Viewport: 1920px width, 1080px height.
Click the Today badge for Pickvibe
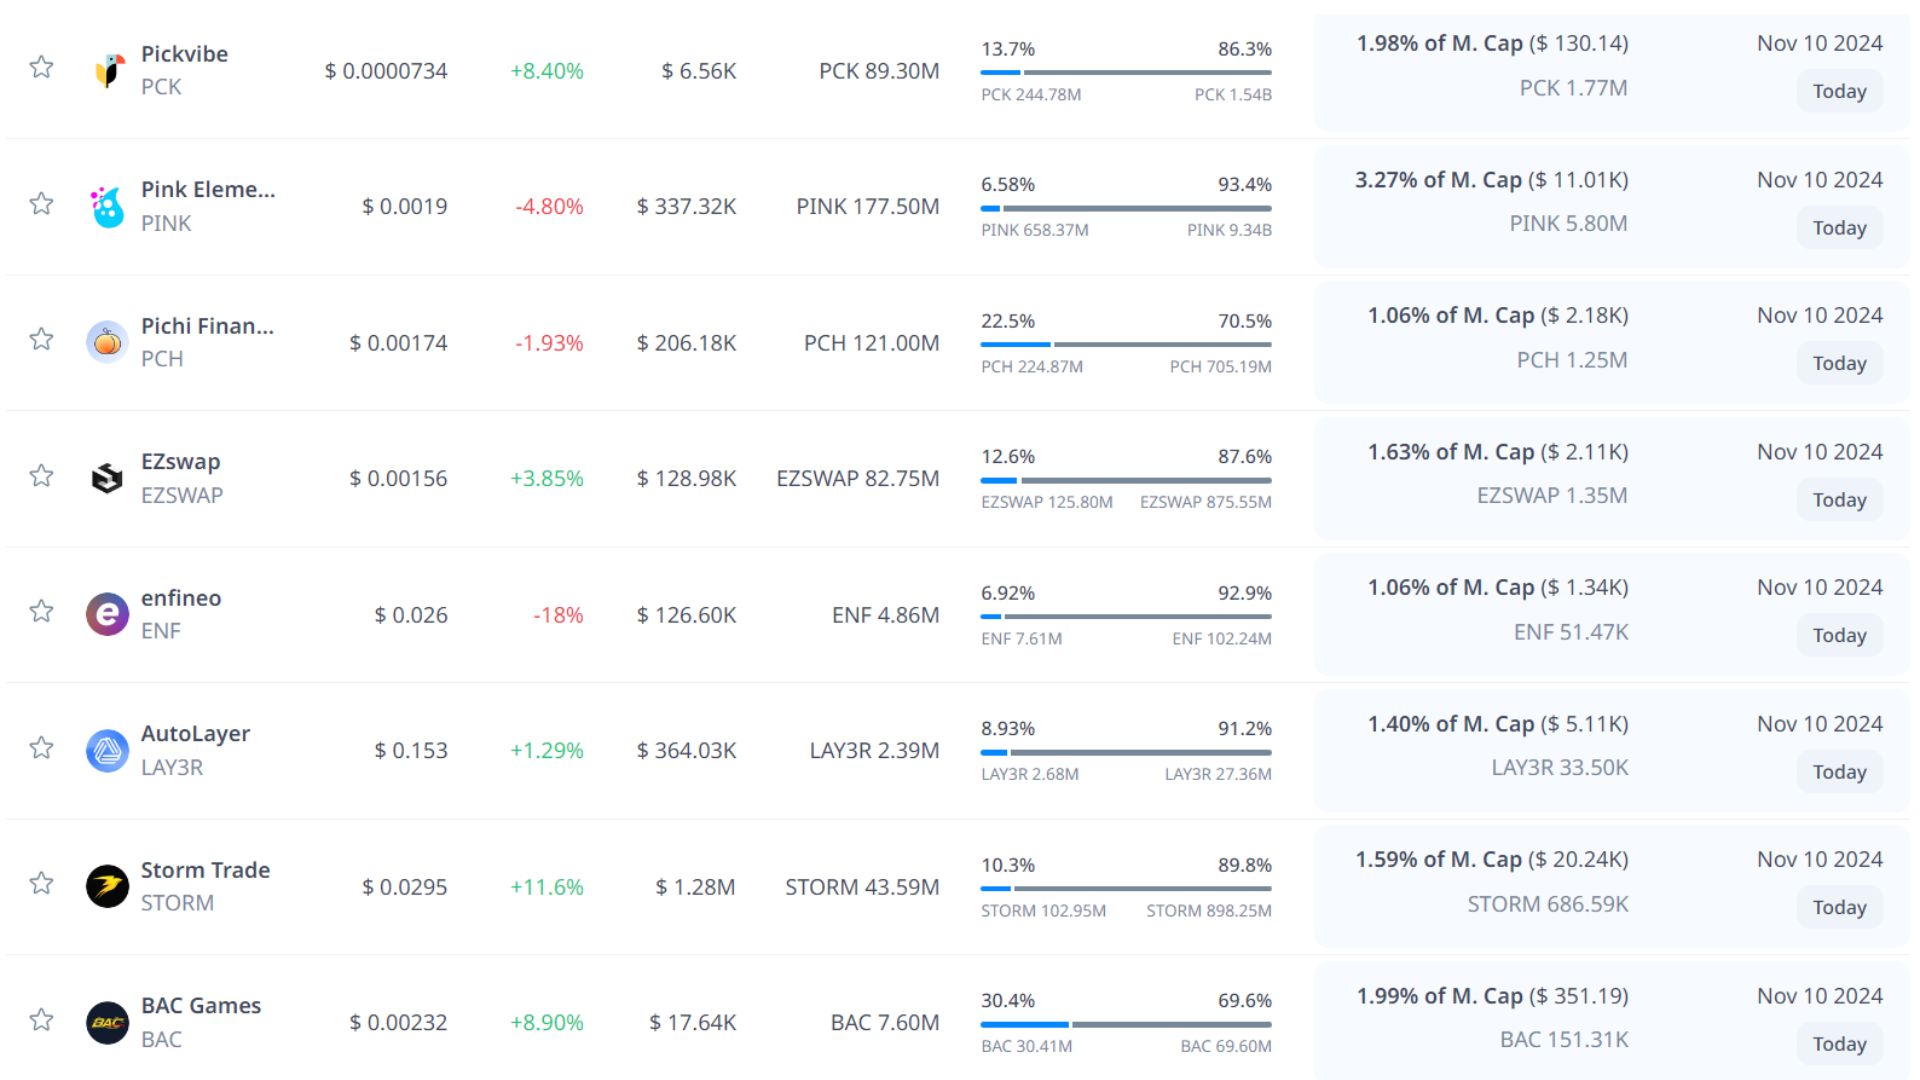click(x=1839, y=91)
